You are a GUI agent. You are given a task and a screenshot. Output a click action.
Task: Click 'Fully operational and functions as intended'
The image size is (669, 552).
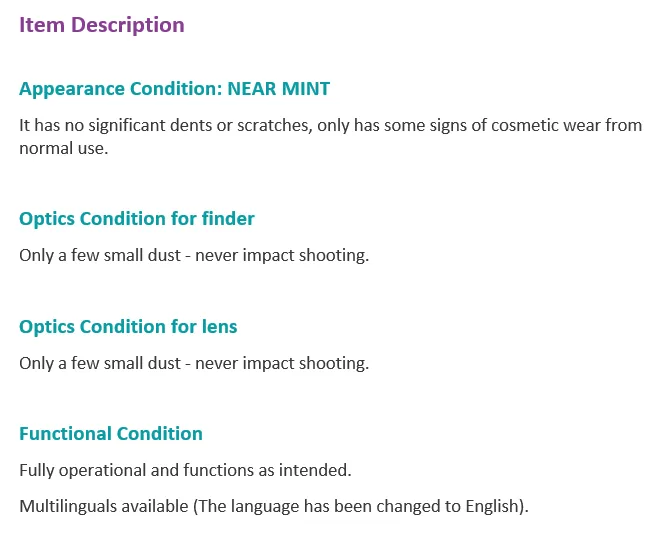[185, 470]
